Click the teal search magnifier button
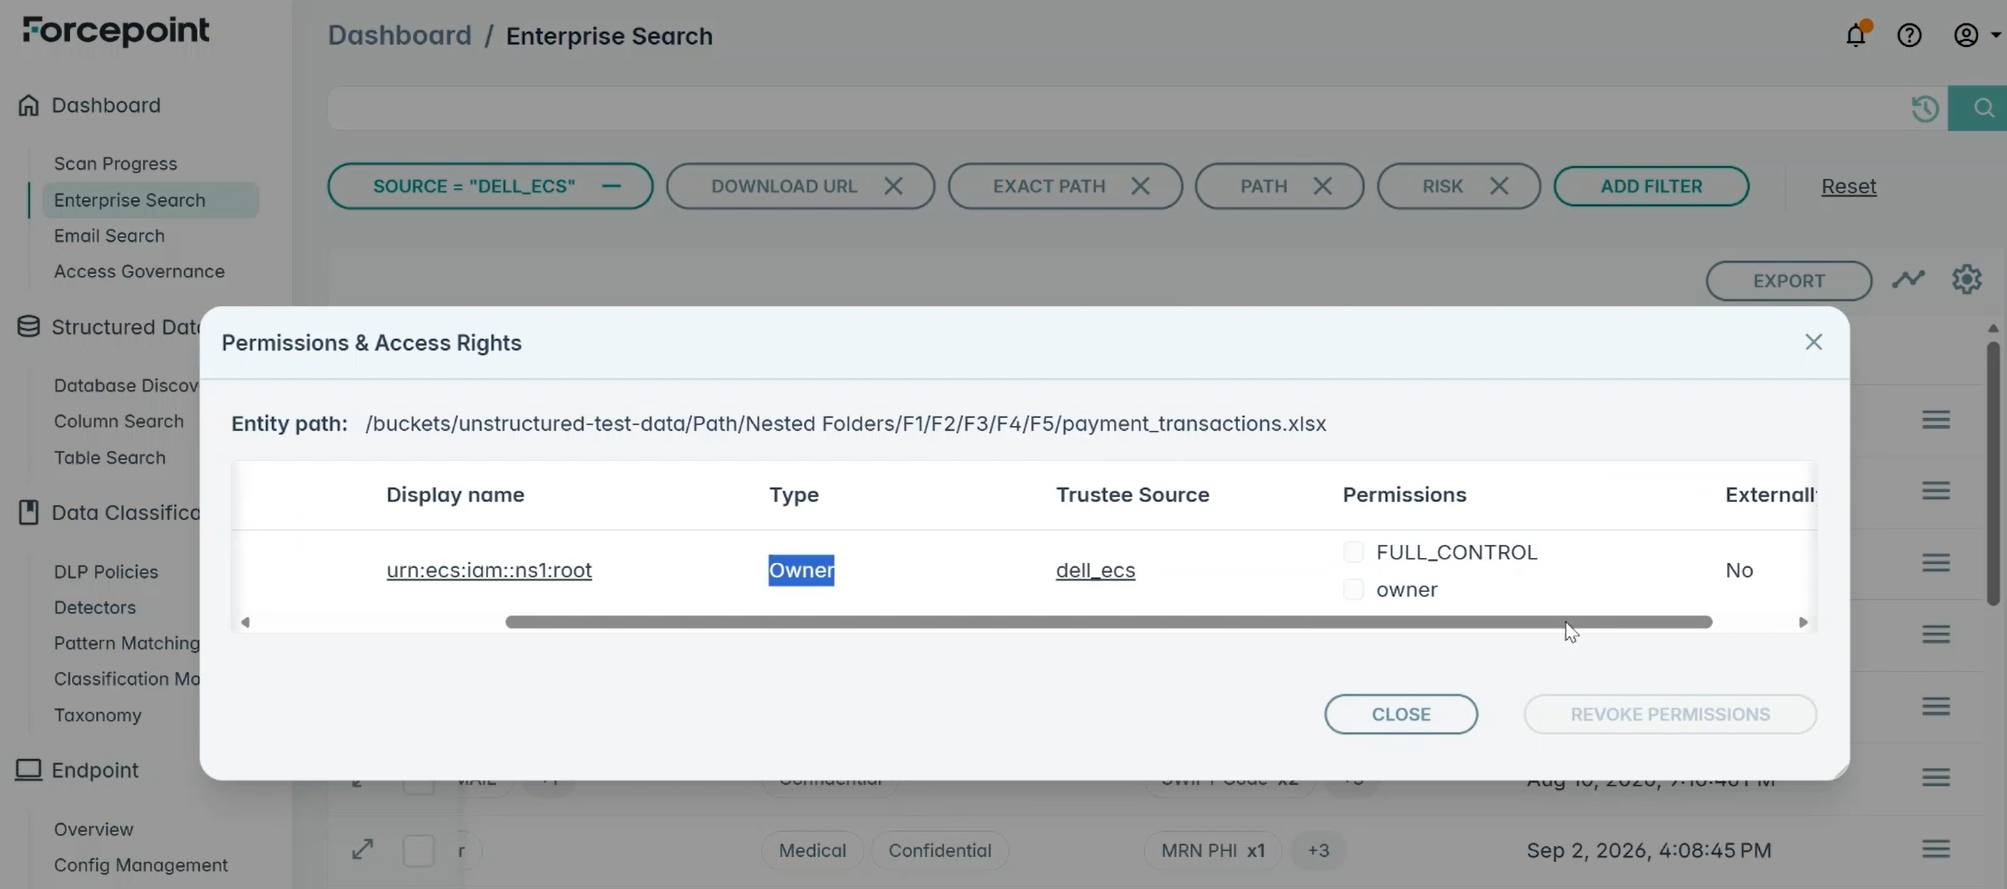The image size is (2007, 889). coord(1982,108)
